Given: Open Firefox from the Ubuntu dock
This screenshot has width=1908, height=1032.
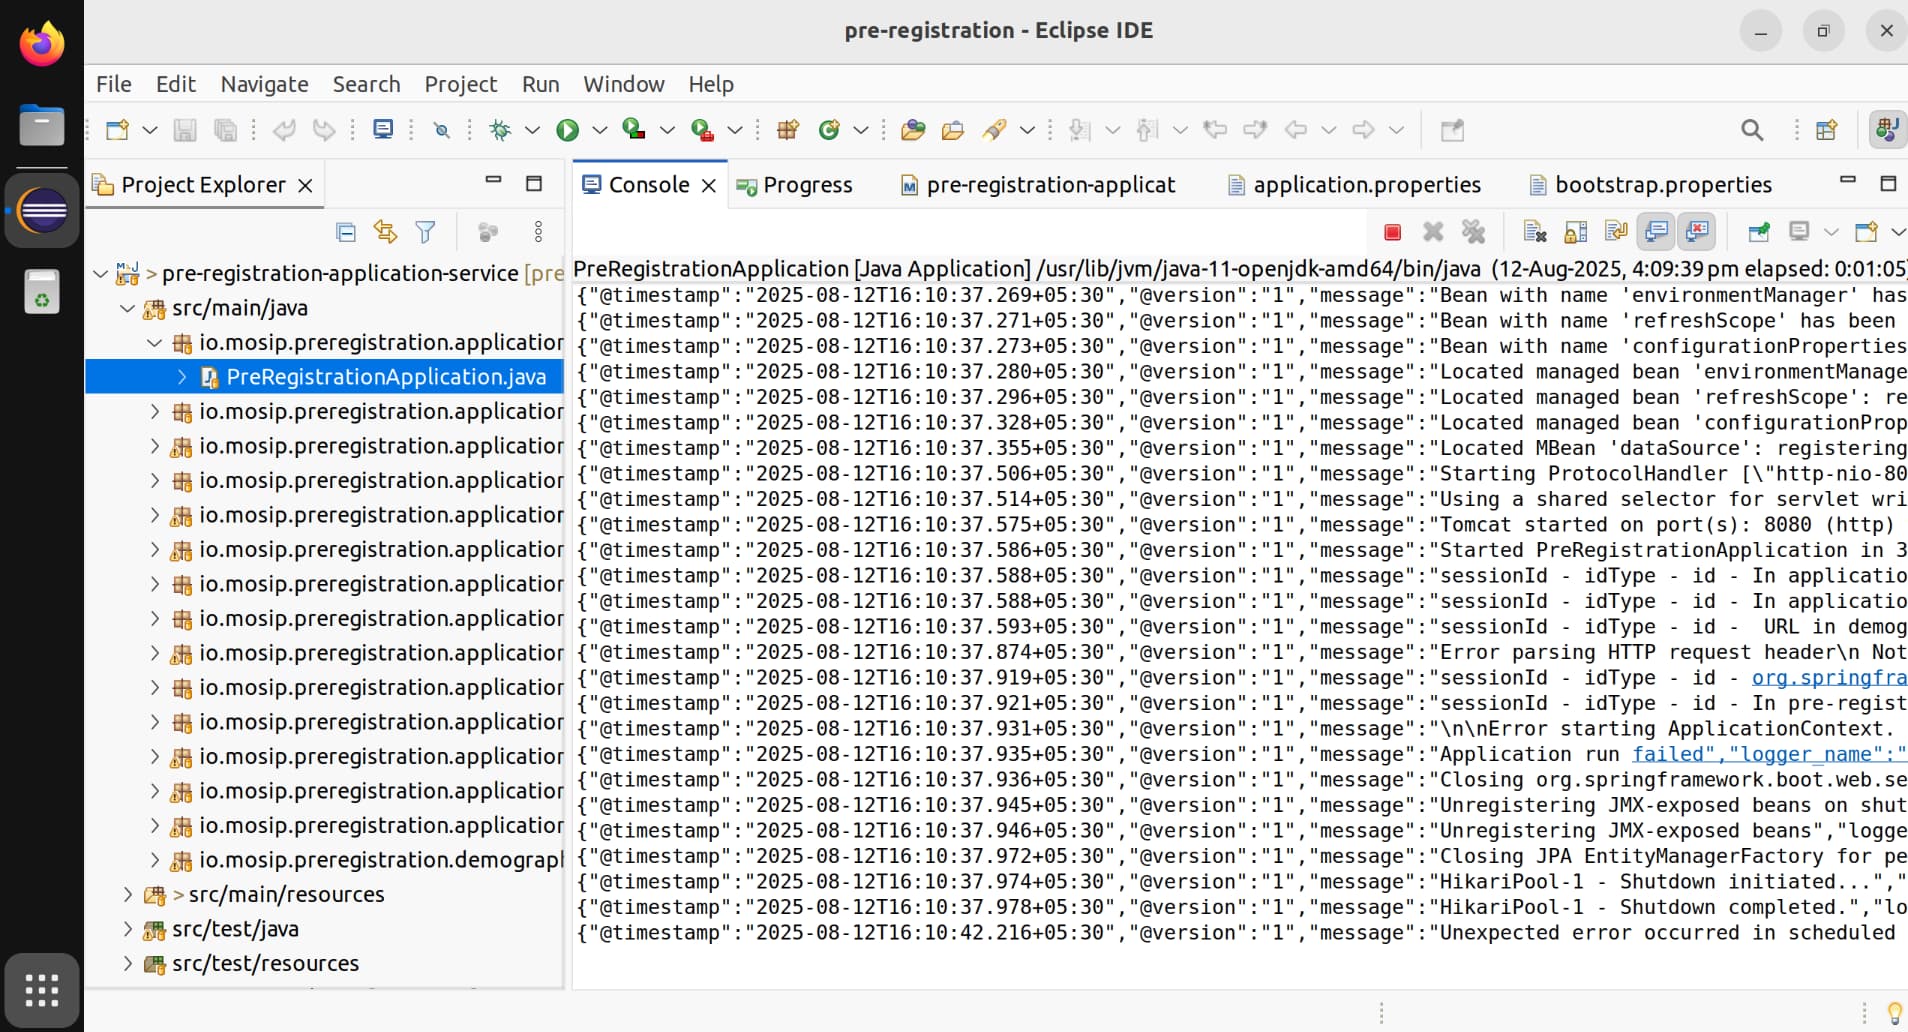Looking at the screenshot, I should click(x=42, y=44).
